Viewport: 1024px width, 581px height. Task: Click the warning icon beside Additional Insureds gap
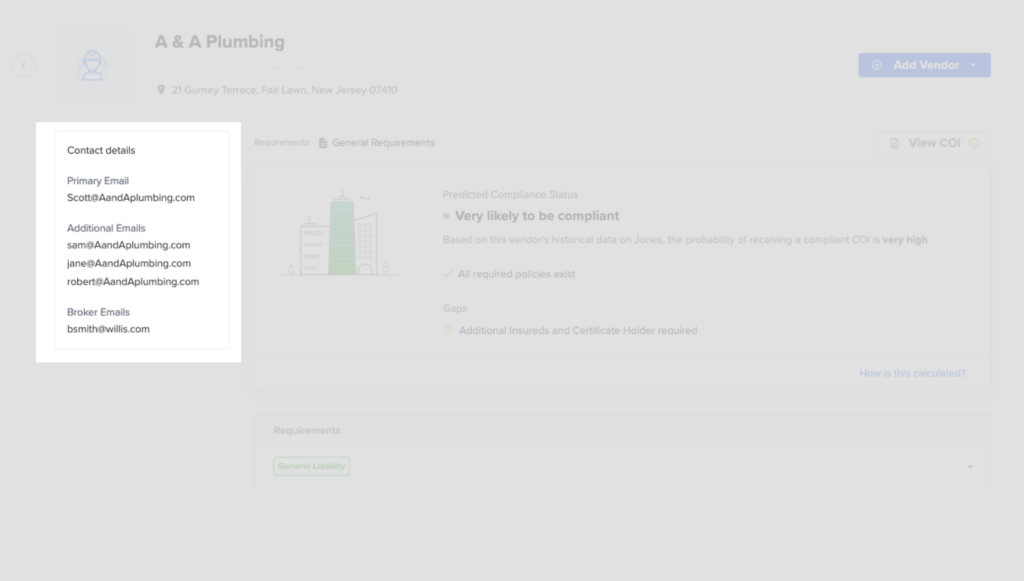pyautogui.click(x=448, y=330)
